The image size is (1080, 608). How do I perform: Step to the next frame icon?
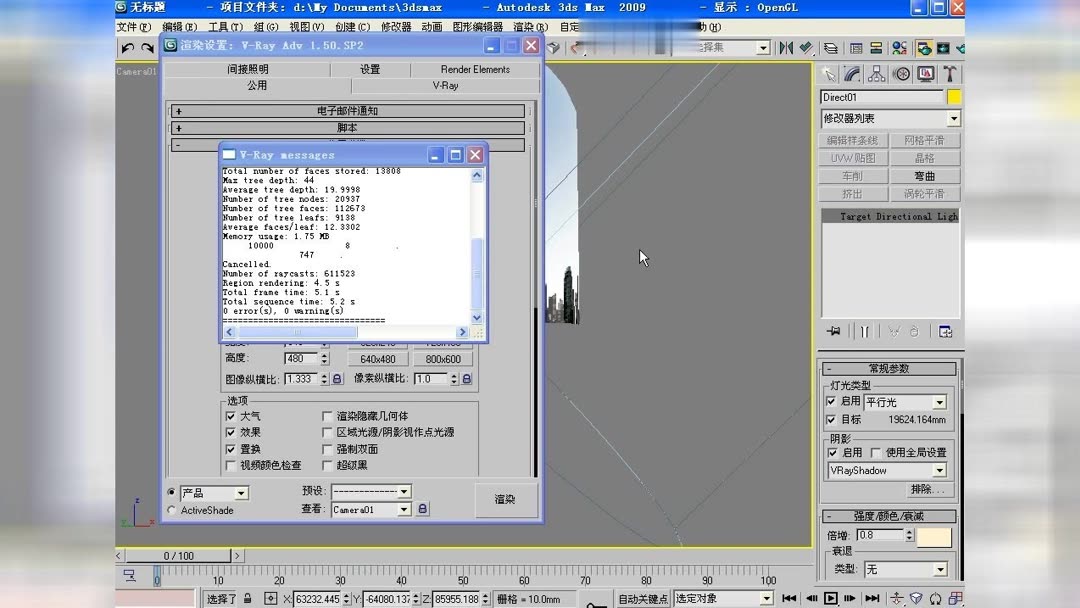(x=851, y=598)
